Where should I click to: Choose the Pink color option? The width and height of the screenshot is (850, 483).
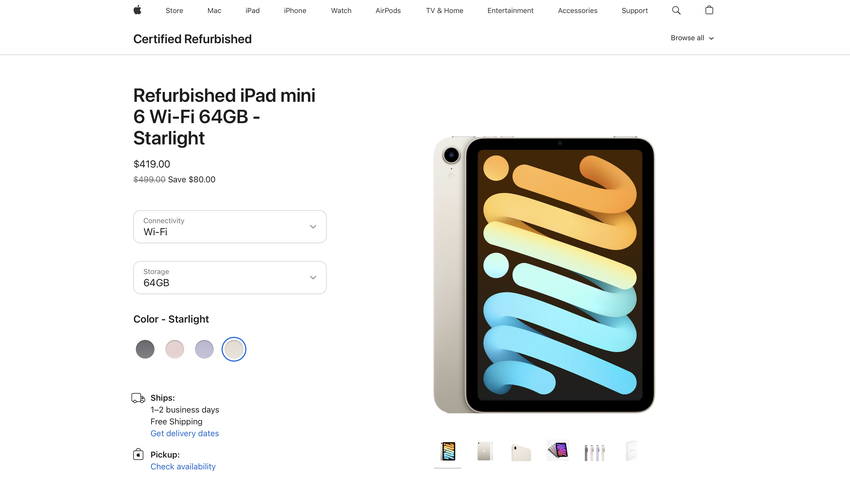(x=175, y=349)
